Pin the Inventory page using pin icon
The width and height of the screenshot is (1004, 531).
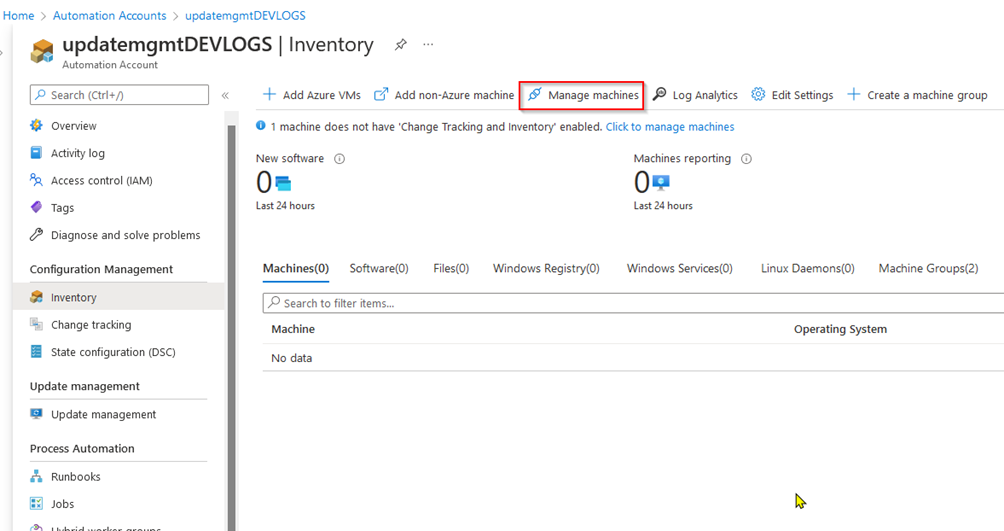(x=401, y=45)
